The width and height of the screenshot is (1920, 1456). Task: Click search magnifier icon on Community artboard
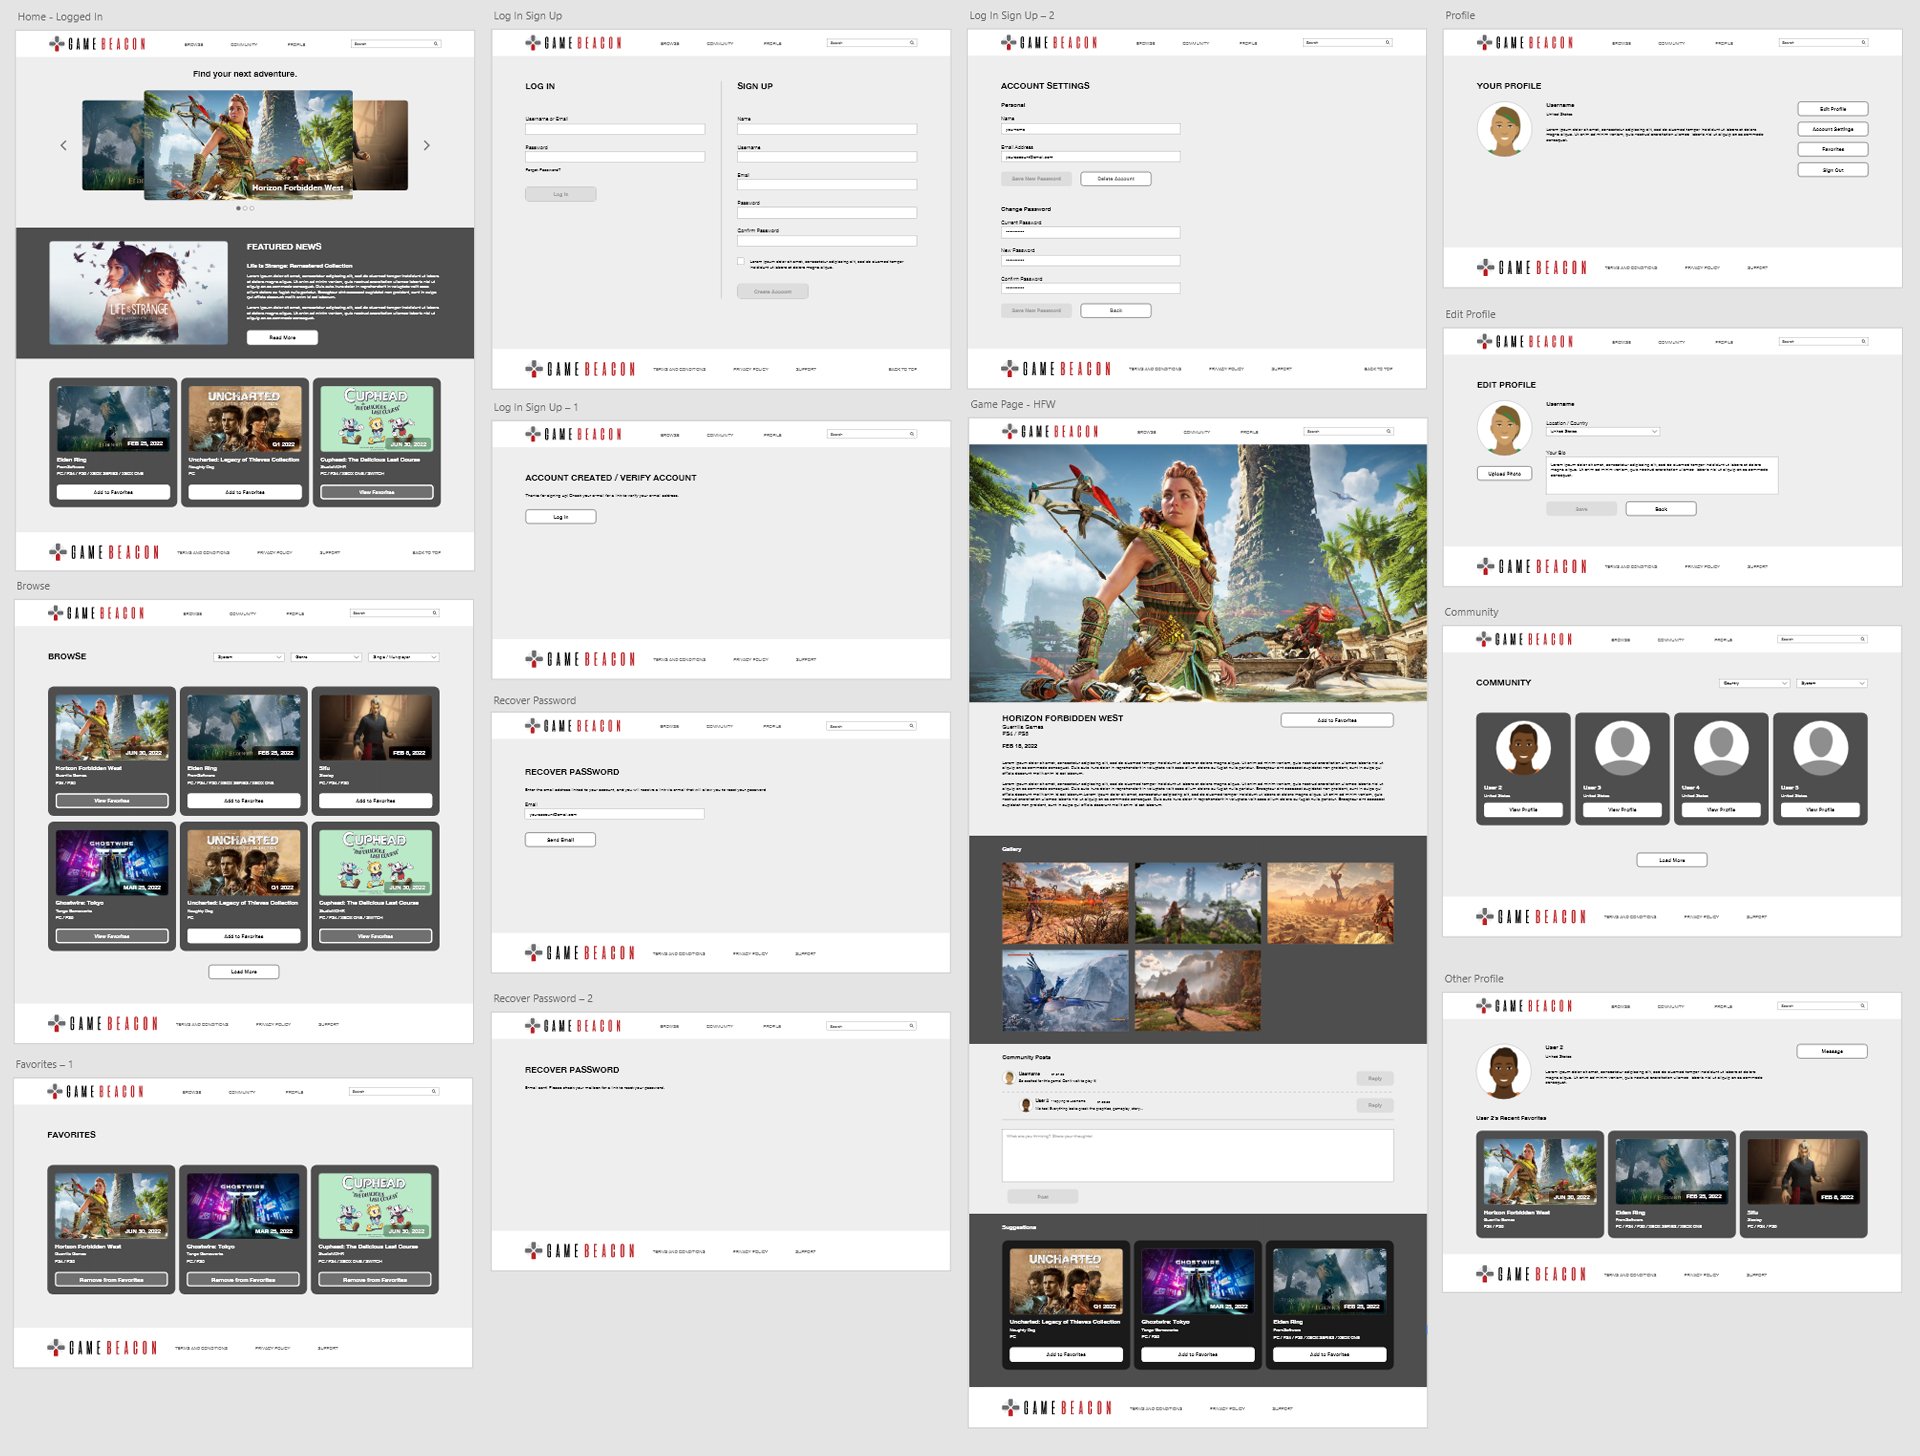coord(1863,639)
